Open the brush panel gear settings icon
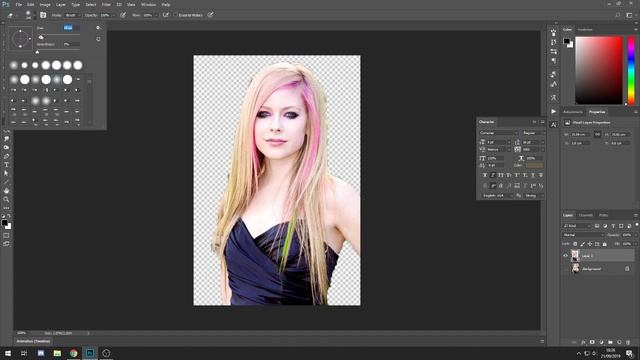This screenshot has width=640, height=360. pyautogui.click(x=98, y=28)
